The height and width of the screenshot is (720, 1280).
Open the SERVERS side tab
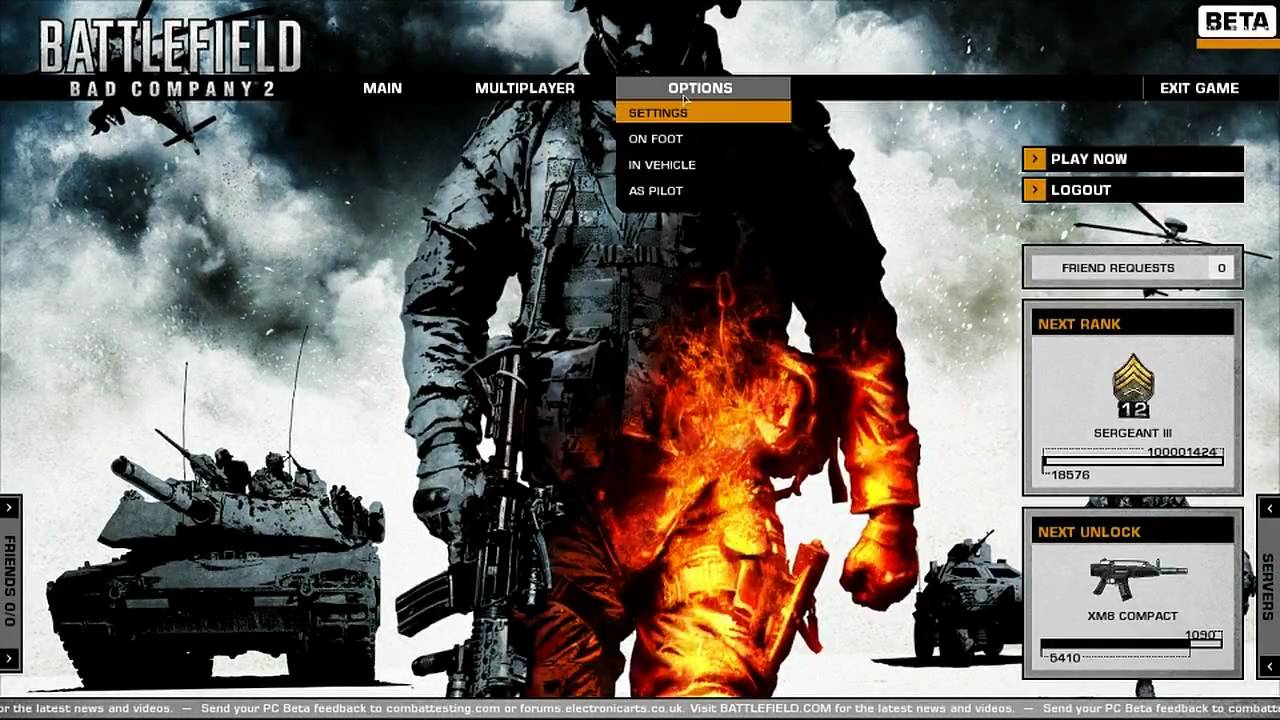click(x=1268, y=587)
